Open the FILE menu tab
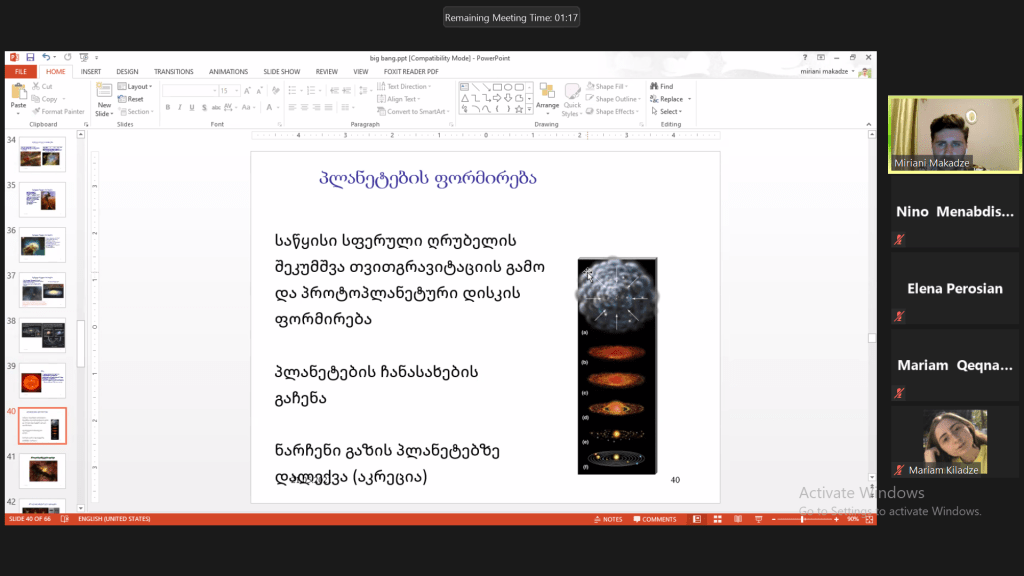Screen dimensions: 1024x576 tap(20, 72)
